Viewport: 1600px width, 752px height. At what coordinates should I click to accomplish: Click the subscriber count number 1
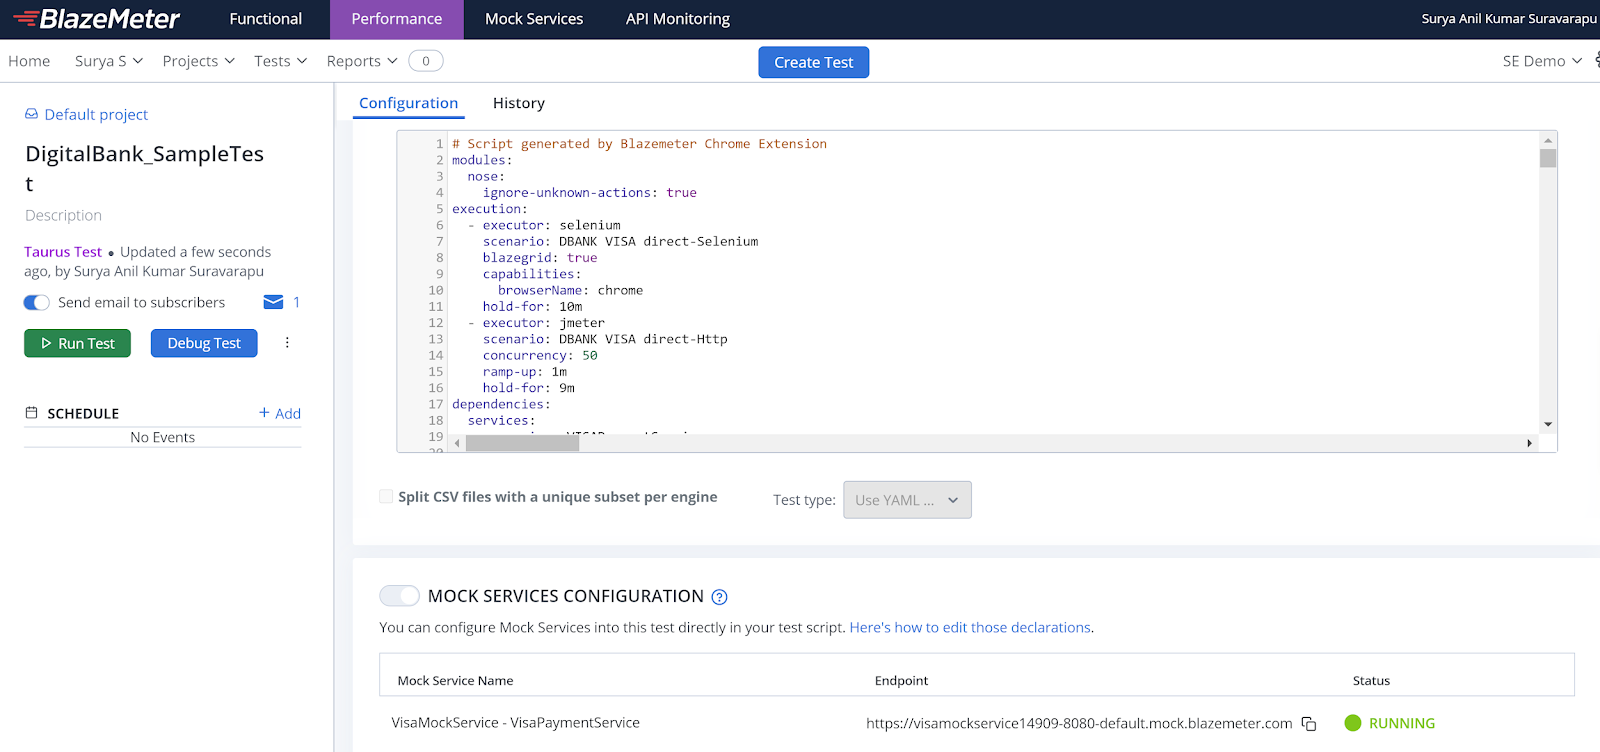pos(296,302)
